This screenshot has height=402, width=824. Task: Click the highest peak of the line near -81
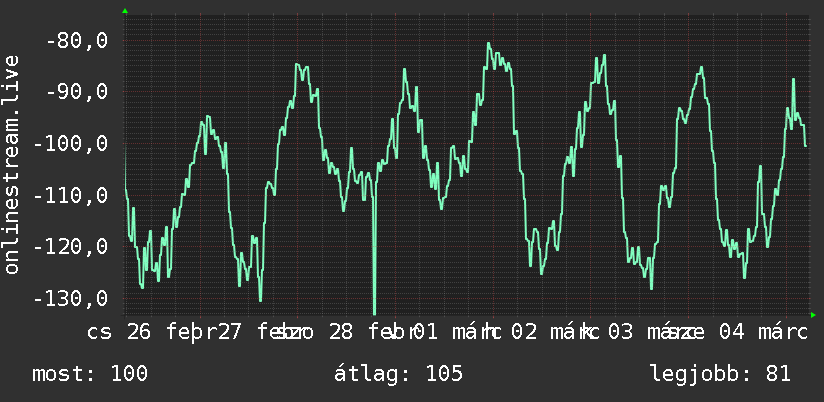(489, 44)
